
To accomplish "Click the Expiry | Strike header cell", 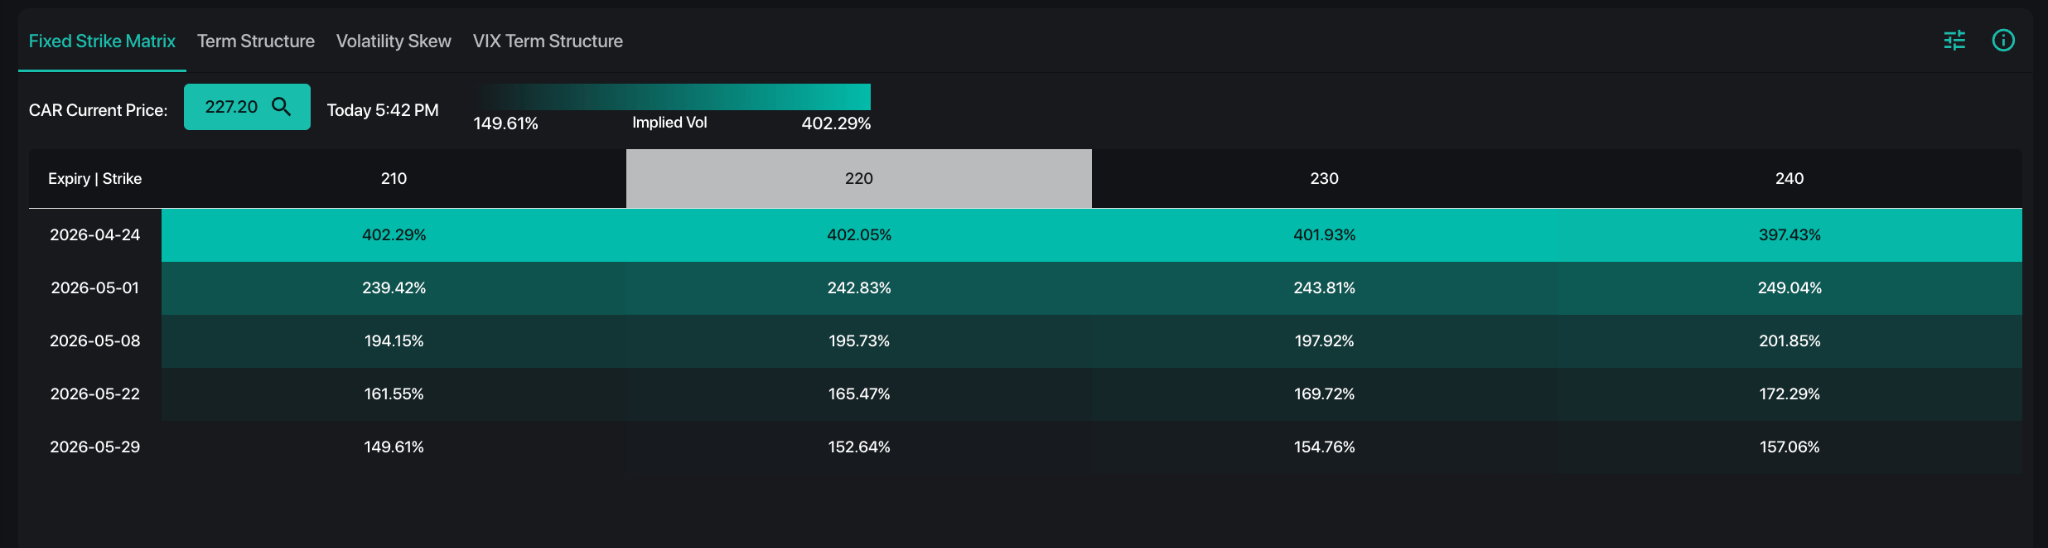I will point(95,179).
